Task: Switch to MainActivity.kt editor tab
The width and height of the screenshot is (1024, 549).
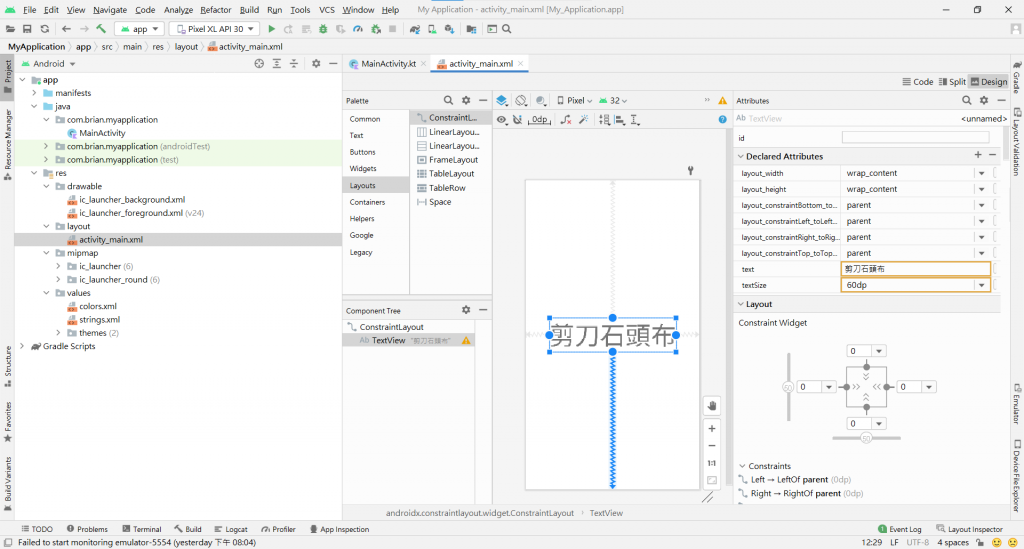Action: coord(388,63)
